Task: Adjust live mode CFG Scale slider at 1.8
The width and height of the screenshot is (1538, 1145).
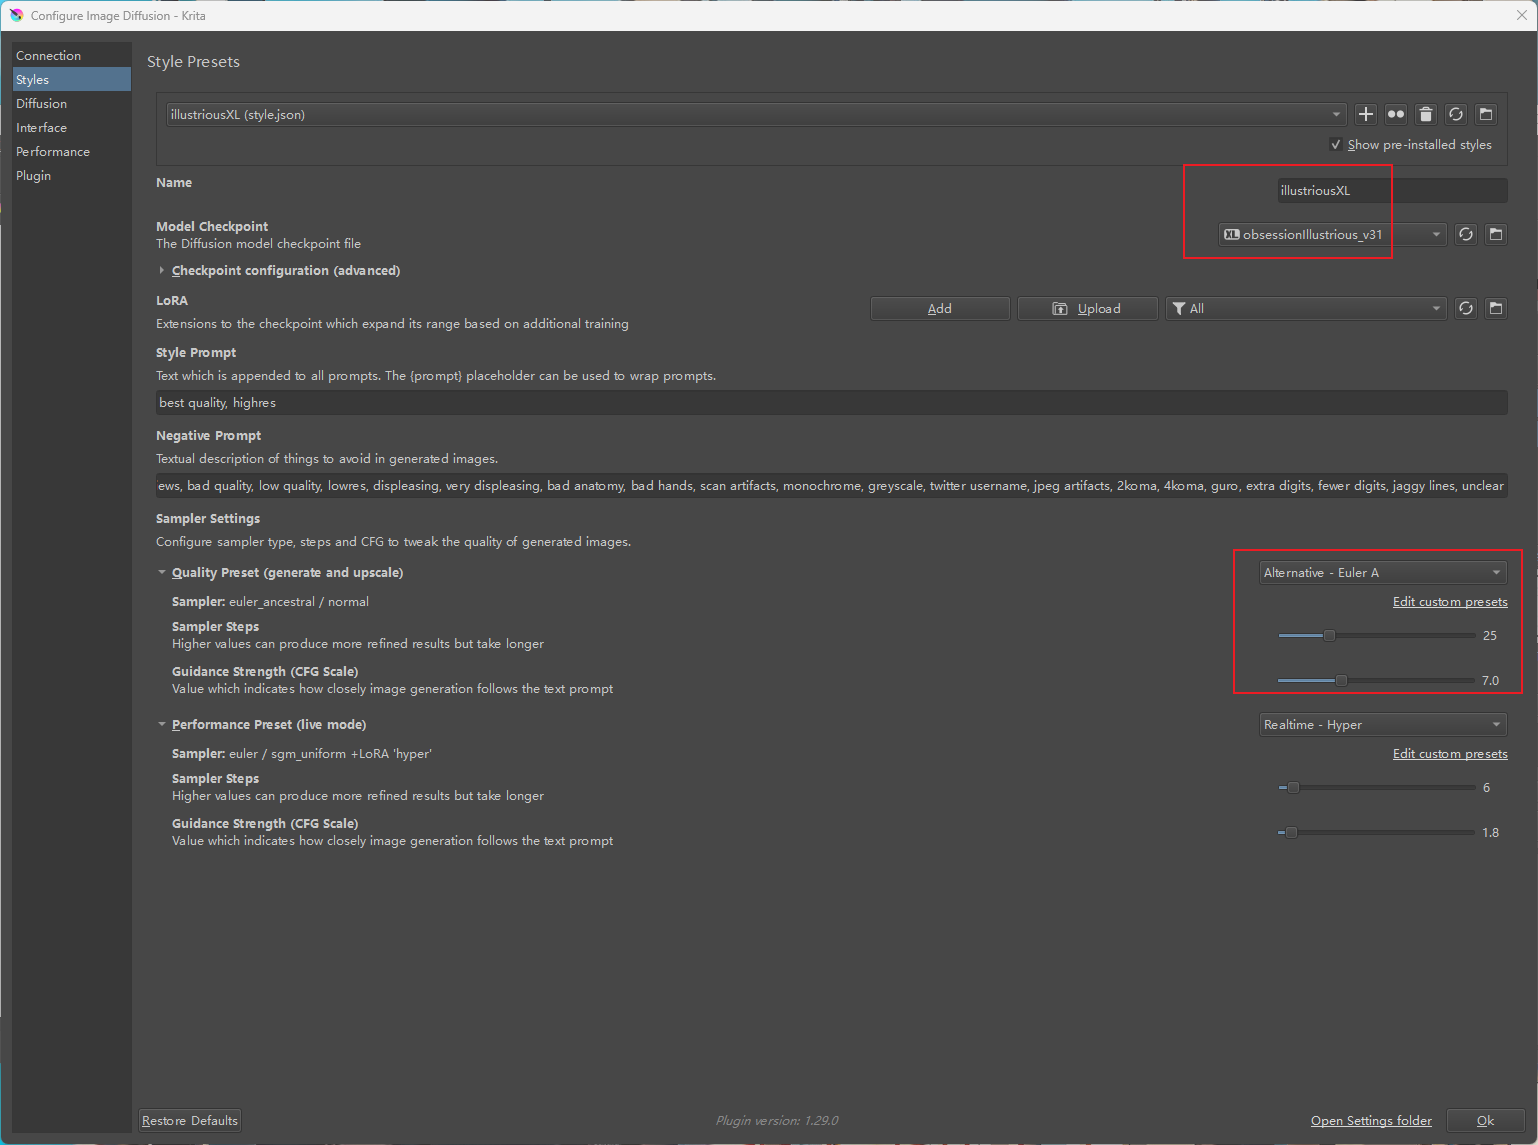Action: tap(1376, 832)
